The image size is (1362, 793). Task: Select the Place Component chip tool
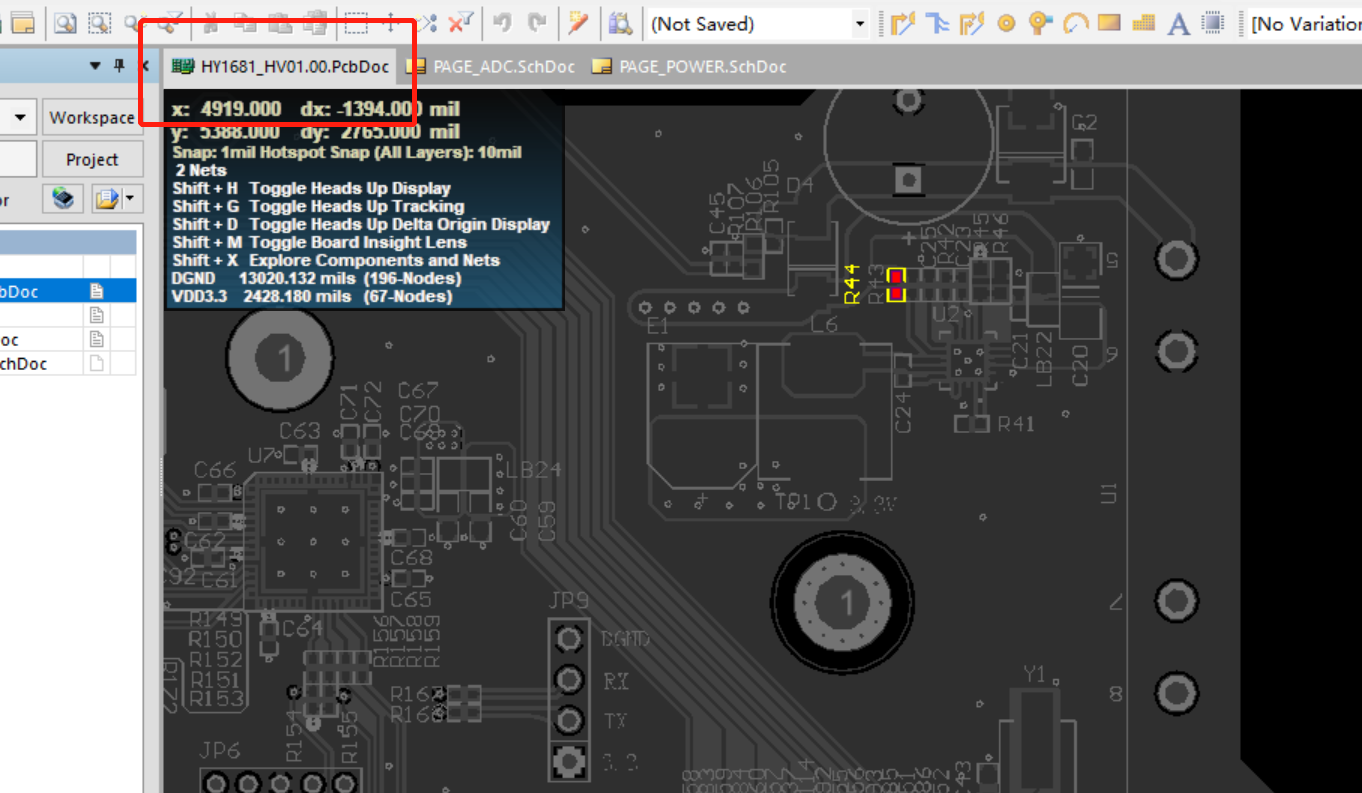pos(1213,22)
